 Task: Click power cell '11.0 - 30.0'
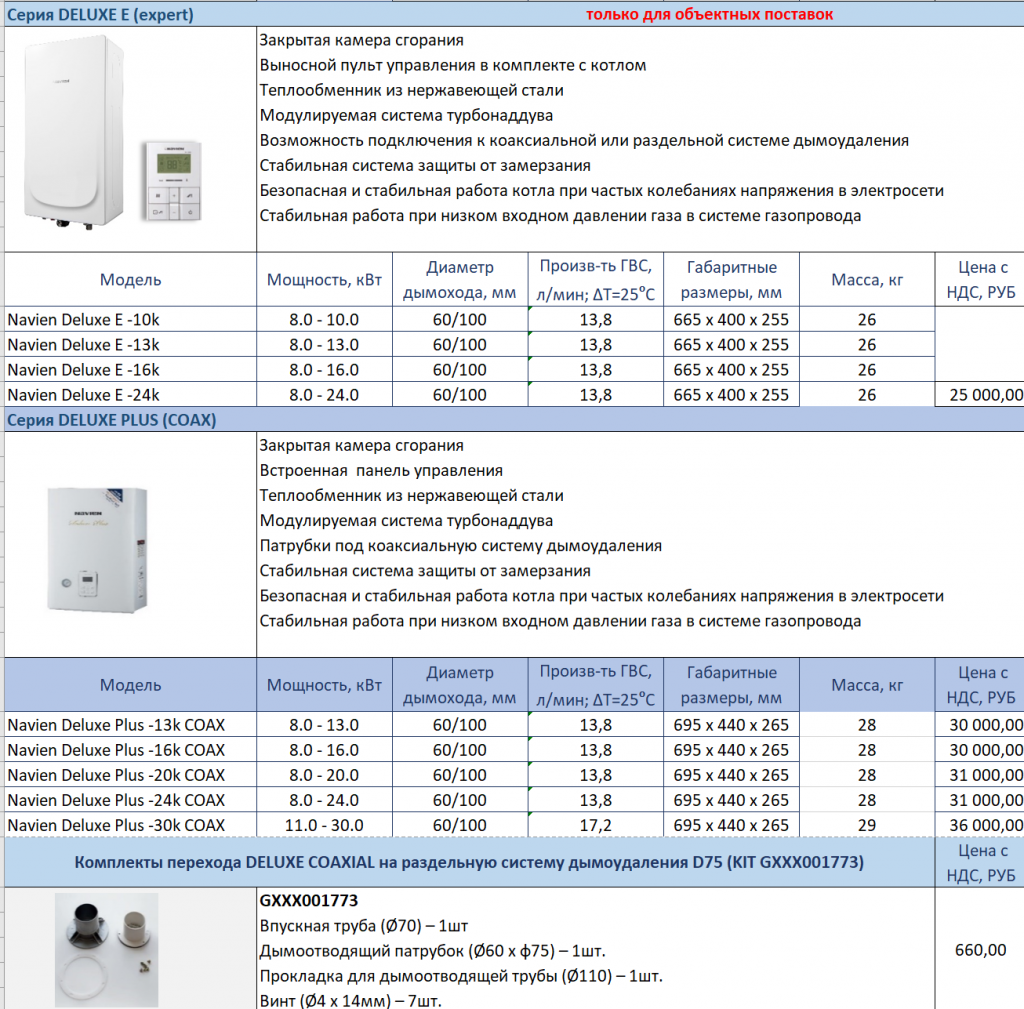click(325, 825)
